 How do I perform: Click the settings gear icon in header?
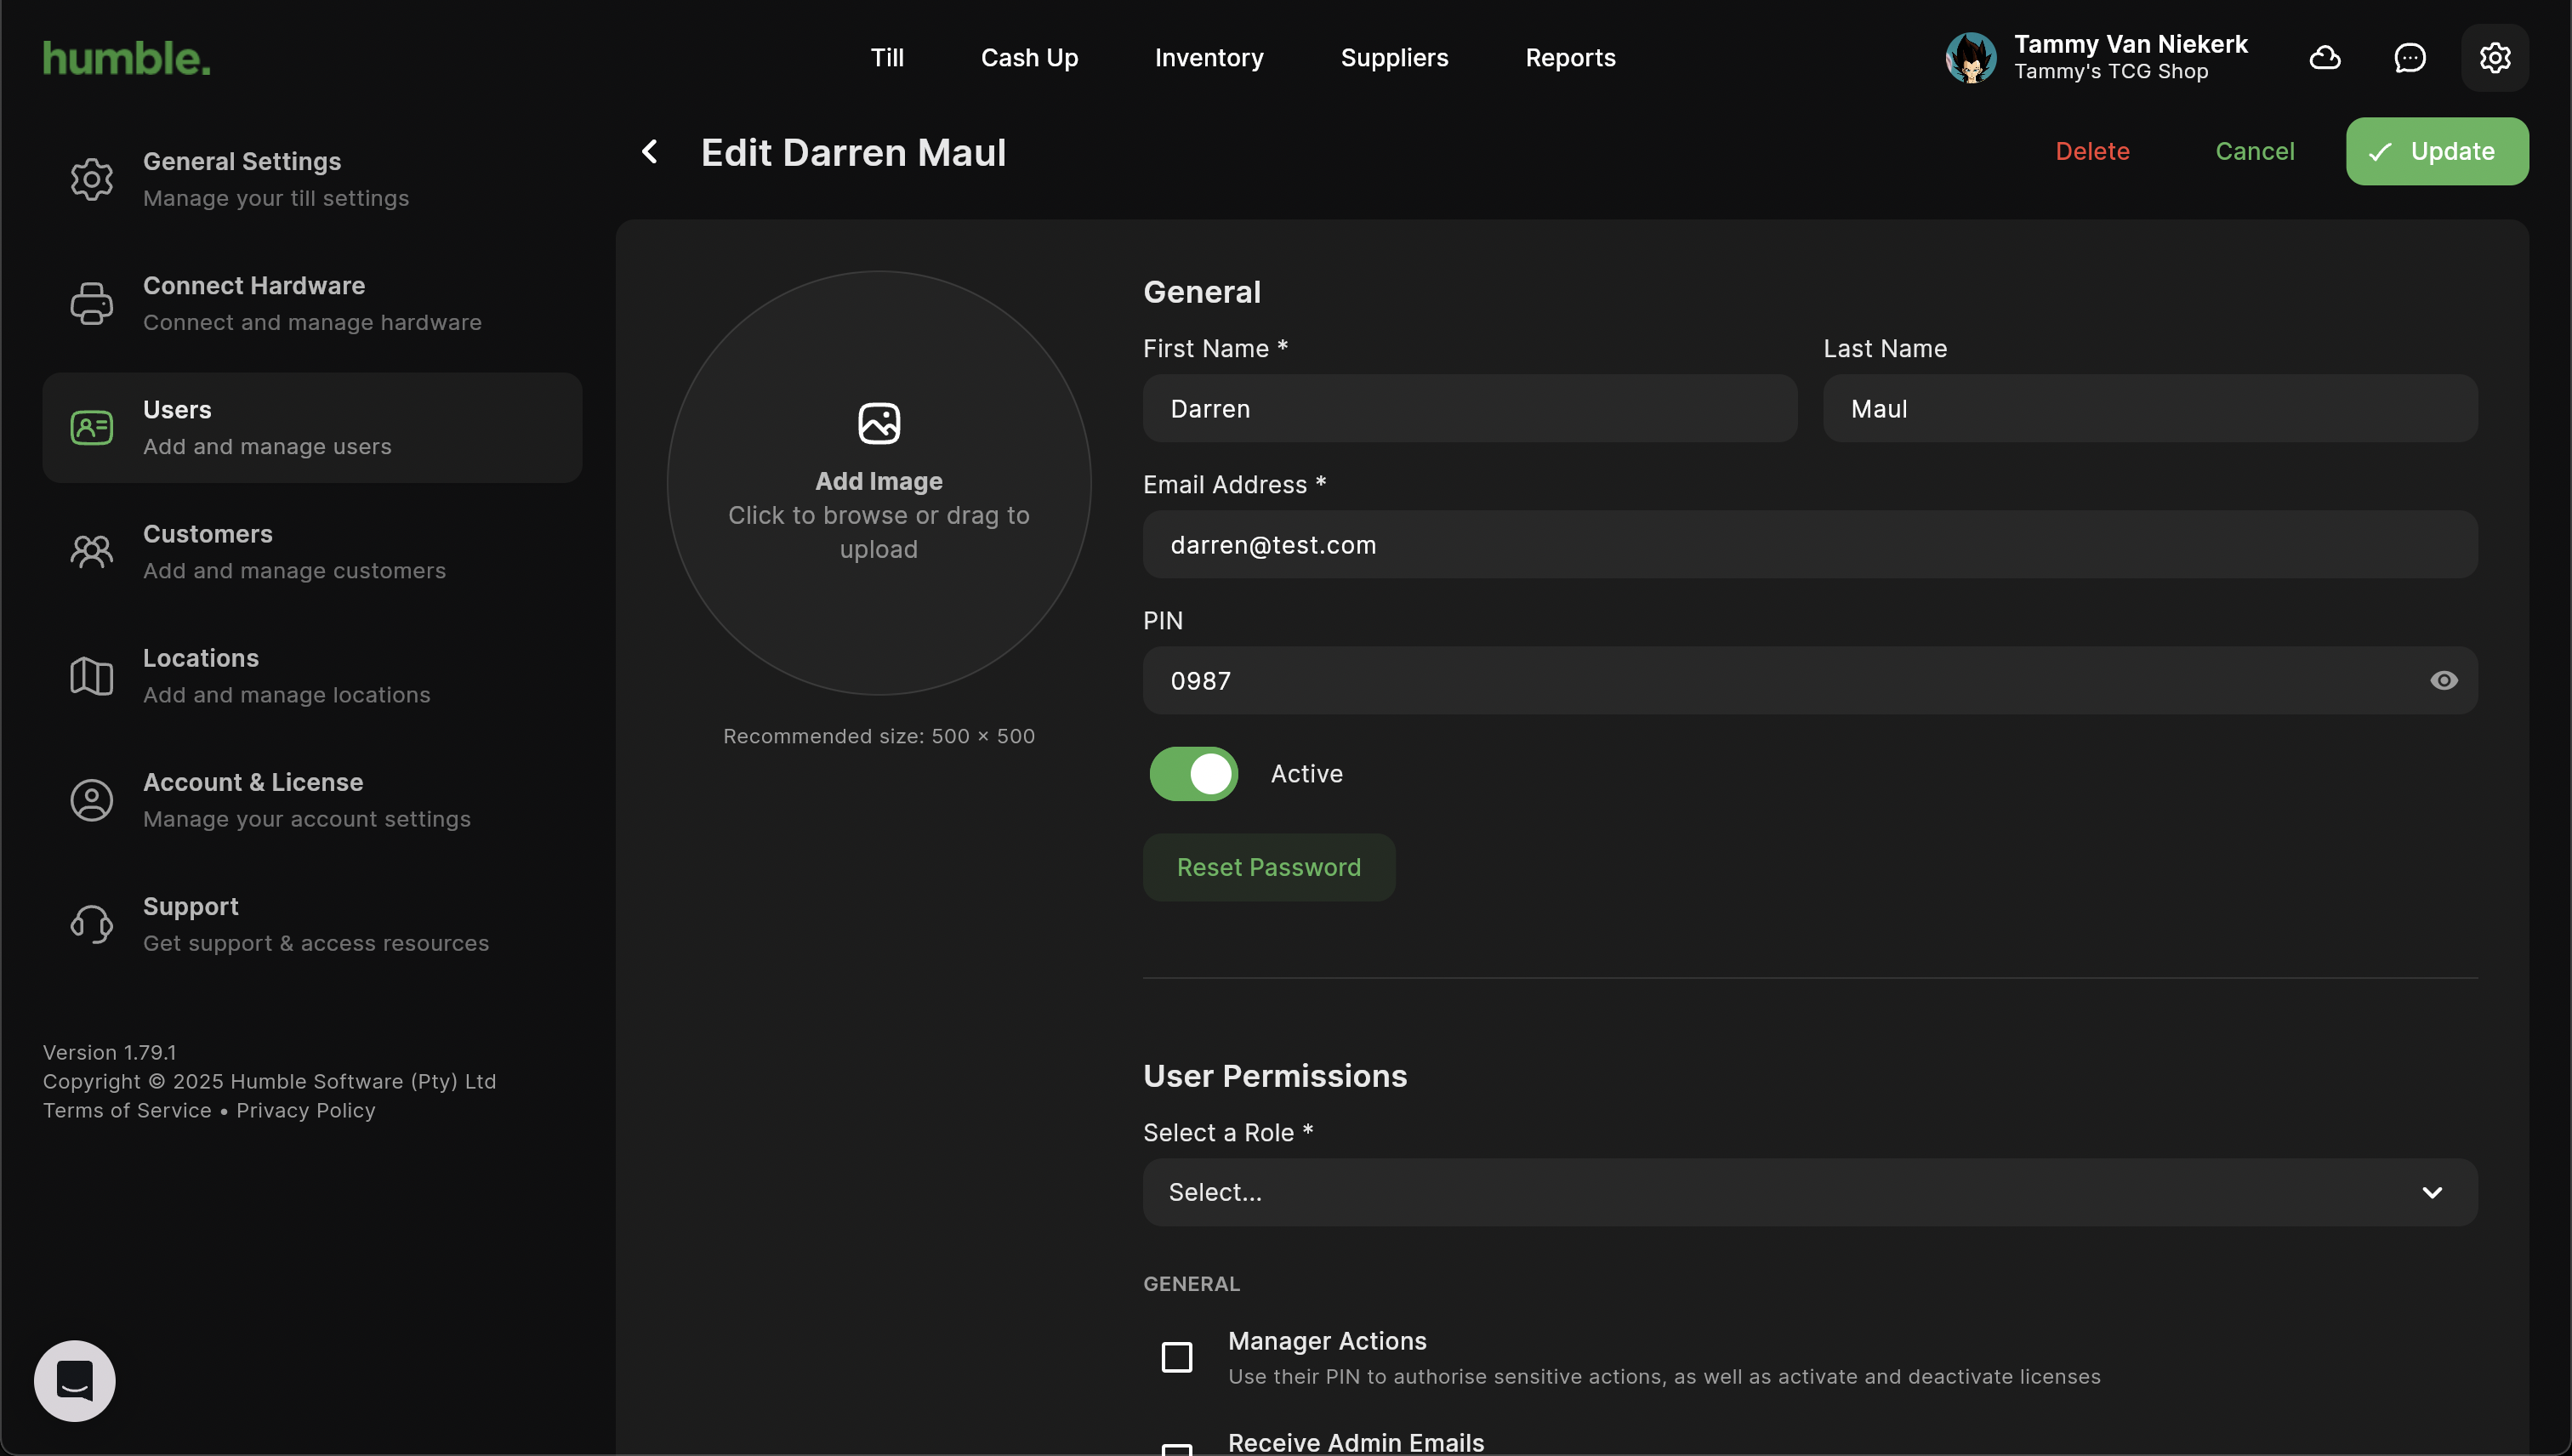pos(2495,58)
